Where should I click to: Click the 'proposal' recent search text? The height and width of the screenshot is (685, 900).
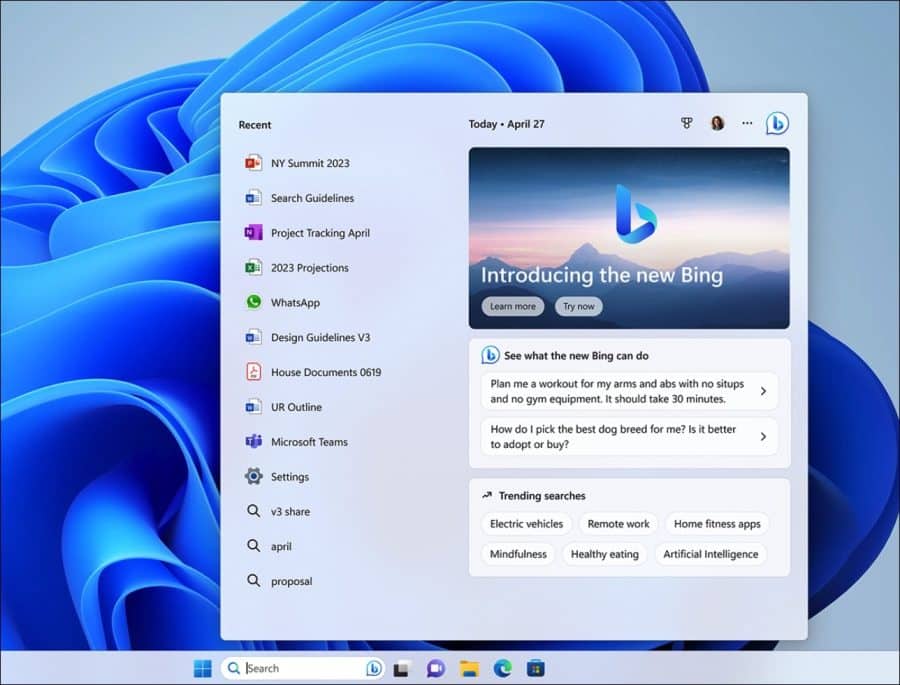tap(292, 582)
